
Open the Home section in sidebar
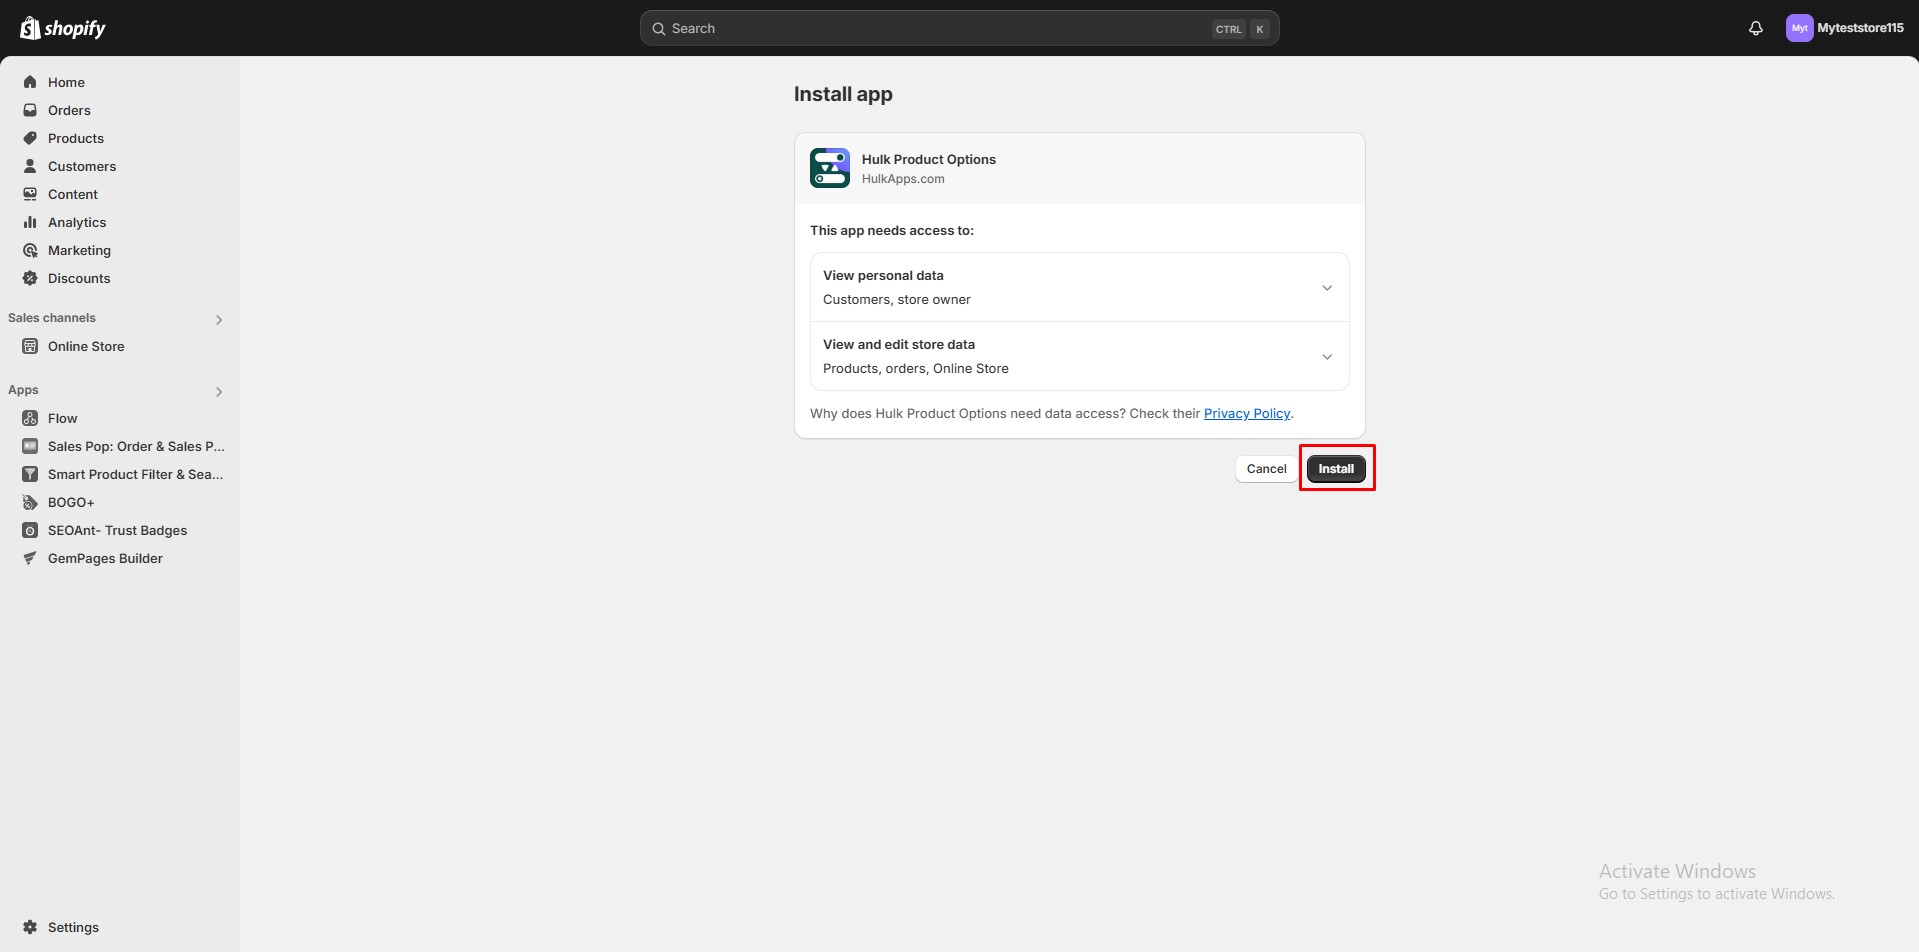66,82
